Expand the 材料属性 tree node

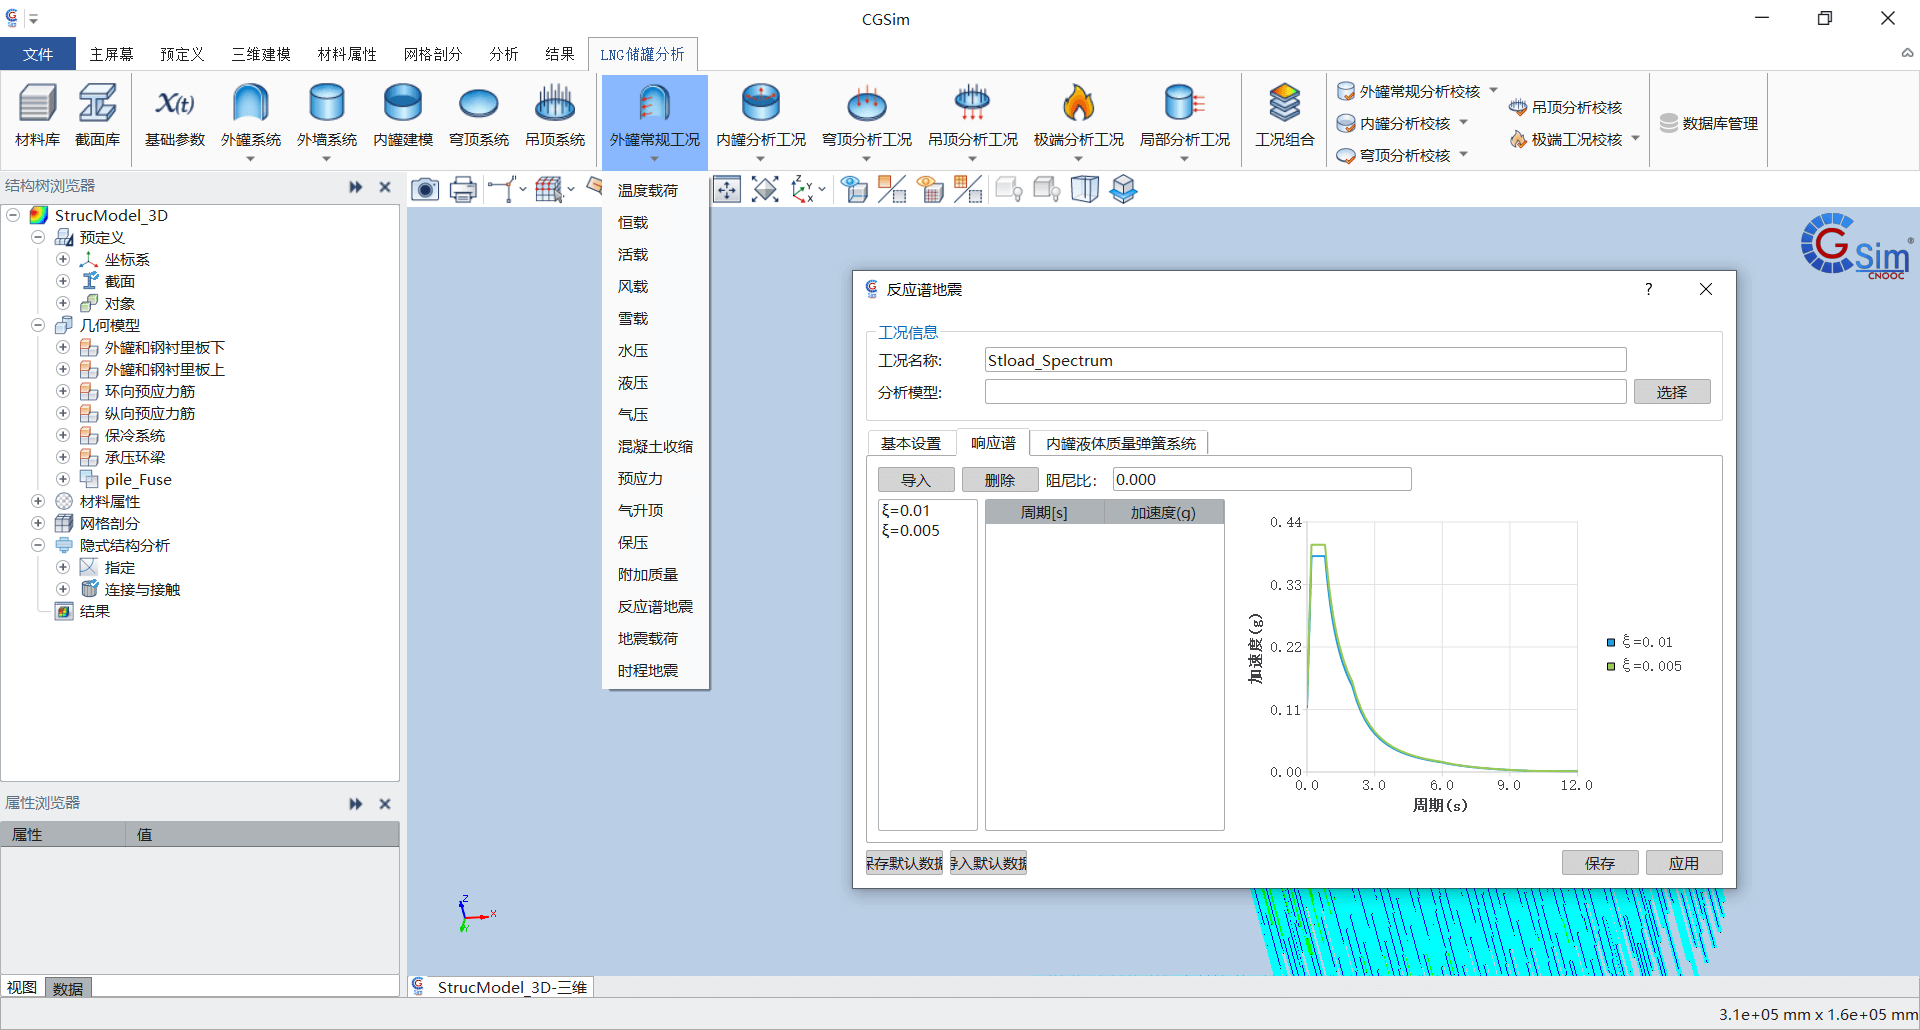click(38, 501)
